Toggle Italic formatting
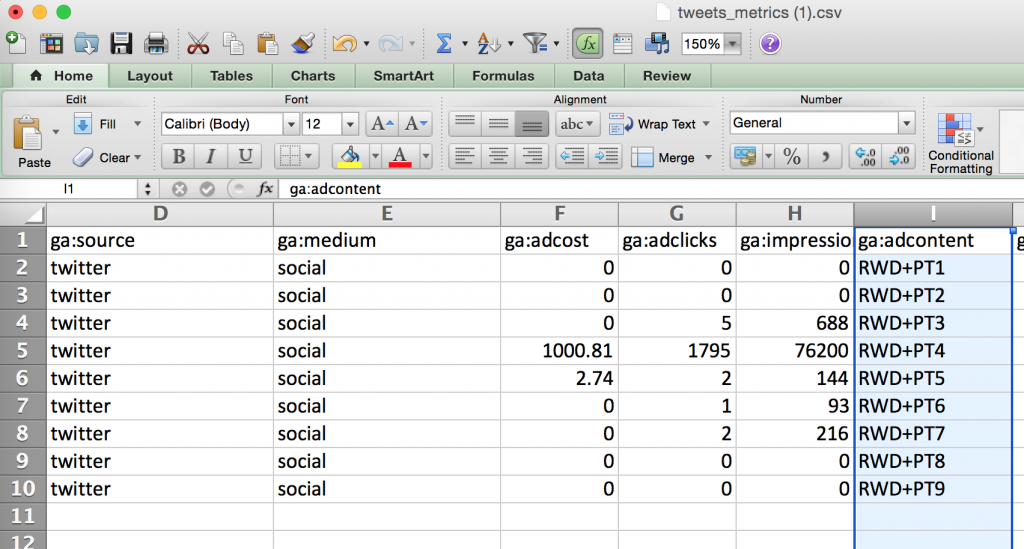This screenshot has height=549, width=1024. coord(211,157)
